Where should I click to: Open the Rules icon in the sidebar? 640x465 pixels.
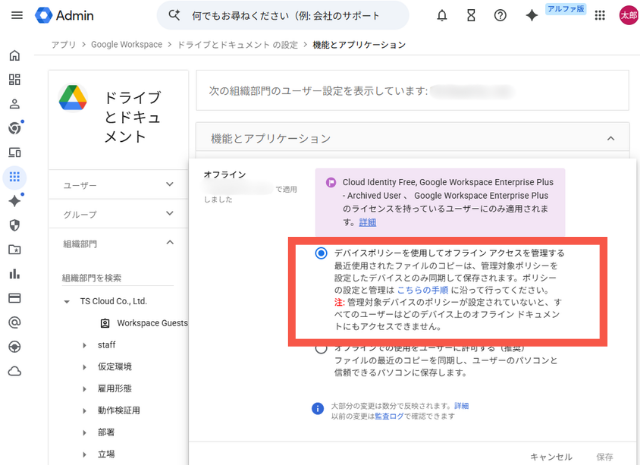tap(15, 347)
